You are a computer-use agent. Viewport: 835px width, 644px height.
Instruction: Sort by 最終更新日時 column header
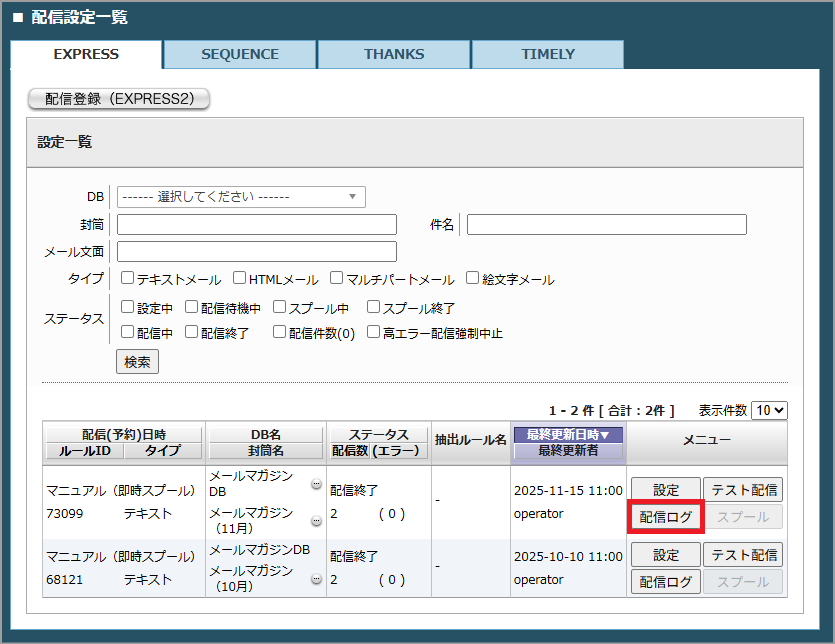[x=567, y=434]
